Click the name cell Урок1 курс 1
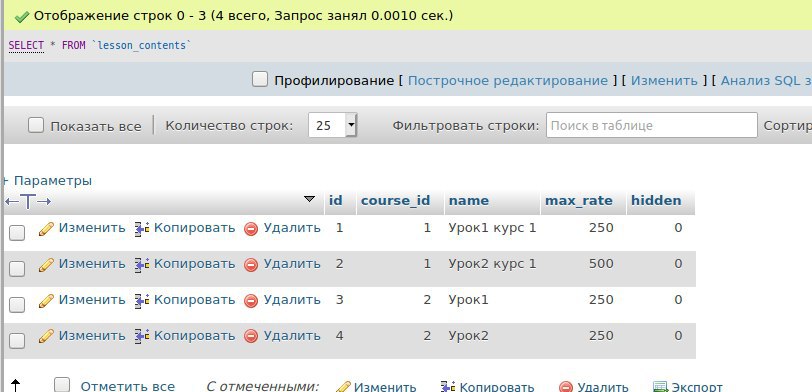This screenshot has height=392, width=812. (x=492, y=228)
